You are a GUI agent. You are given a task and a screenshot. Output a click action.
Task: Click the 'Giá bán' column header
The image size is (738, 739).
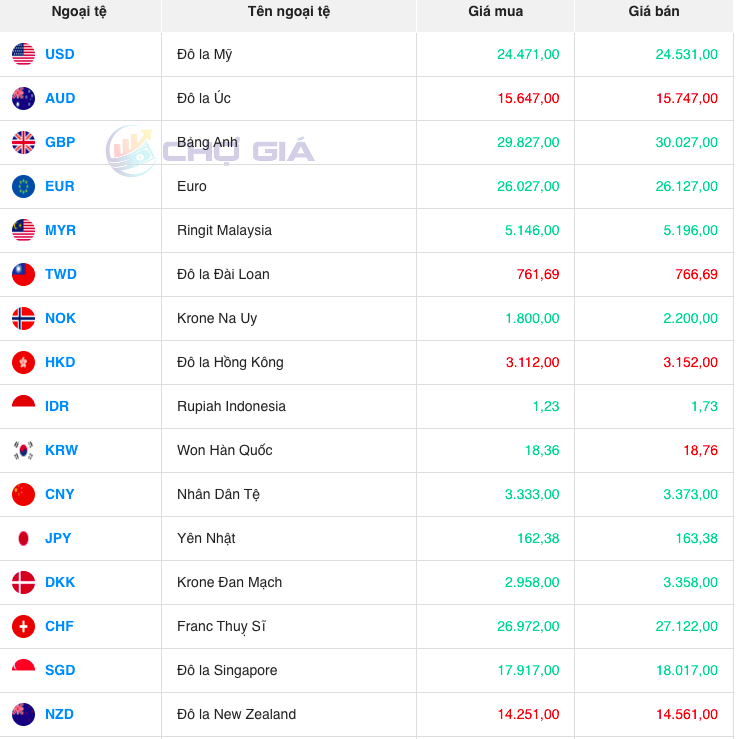pos(654,12)
